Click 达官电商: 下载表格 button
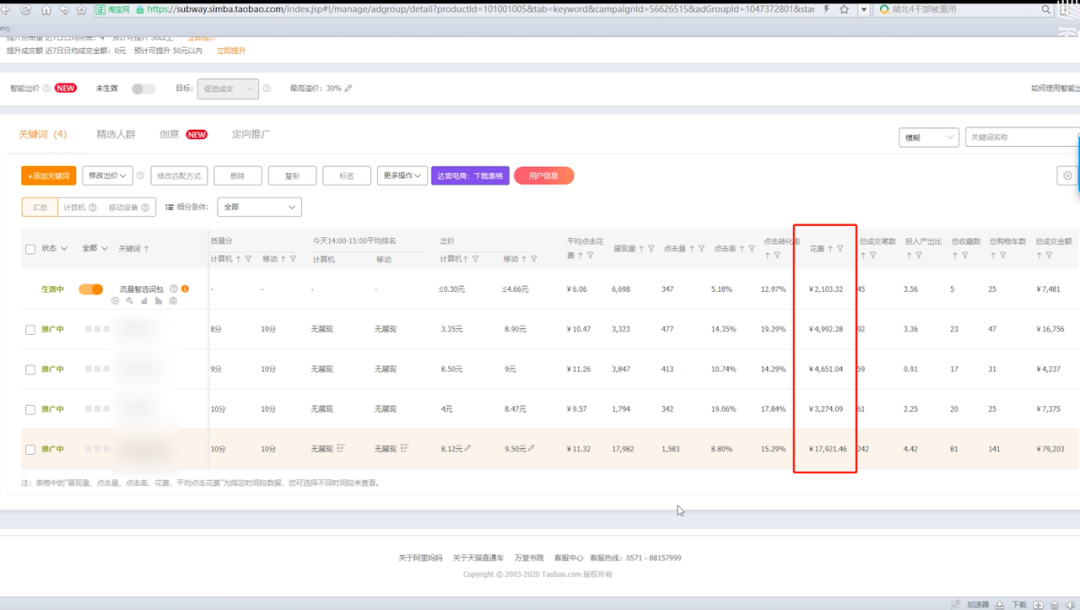The width and height of the screenshot is (1080, 610). click(x=470, y=176)
